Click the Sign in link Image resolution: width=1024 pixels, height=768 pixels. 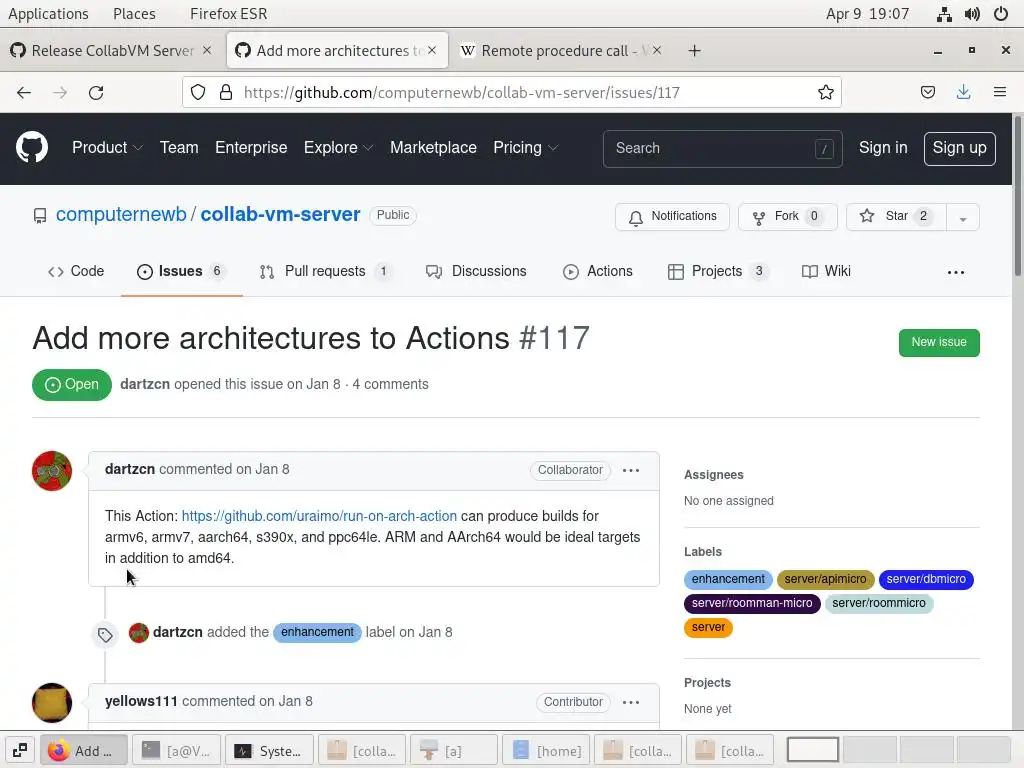pos(883,148)
